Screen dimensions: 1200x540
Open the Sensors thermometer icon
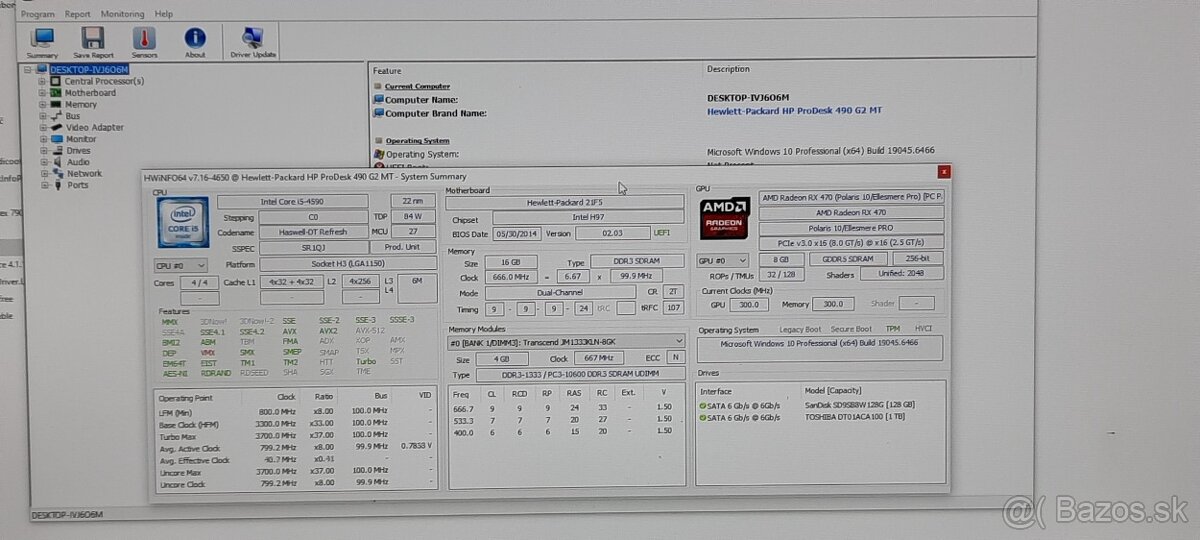(x=144, y=38)
